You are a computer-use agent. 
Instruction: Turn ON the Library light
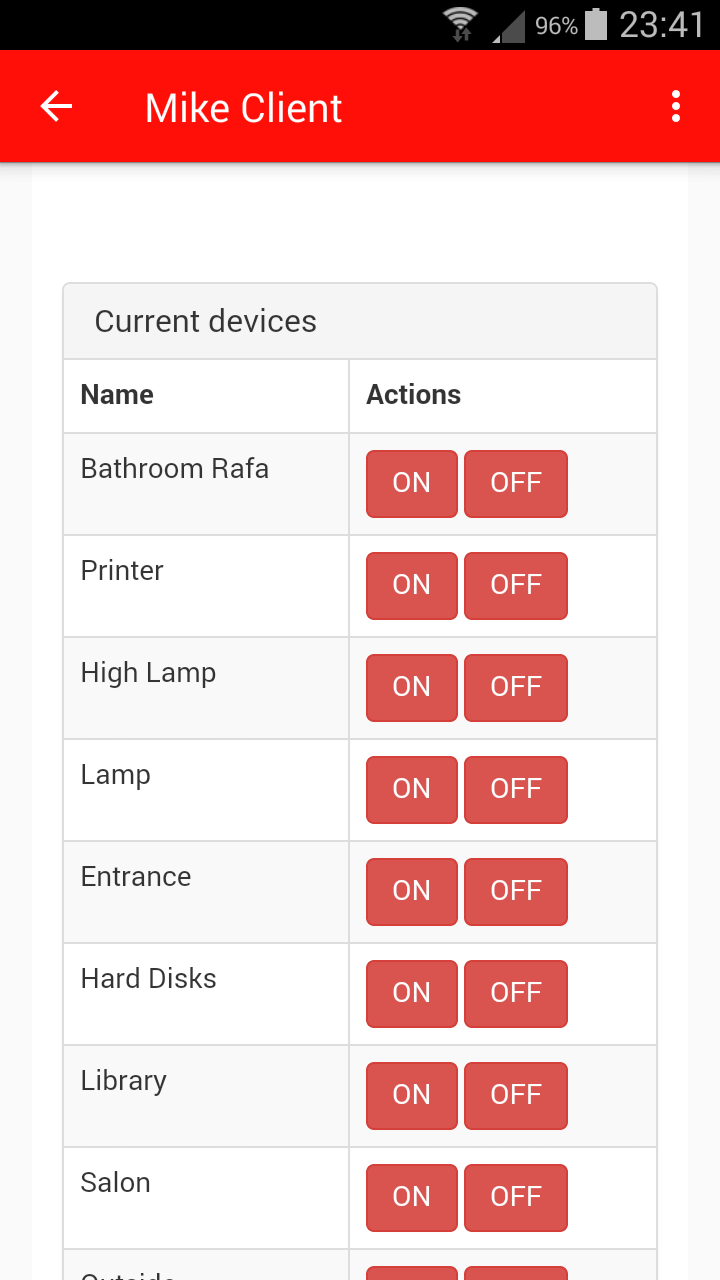click(411, 1095)
